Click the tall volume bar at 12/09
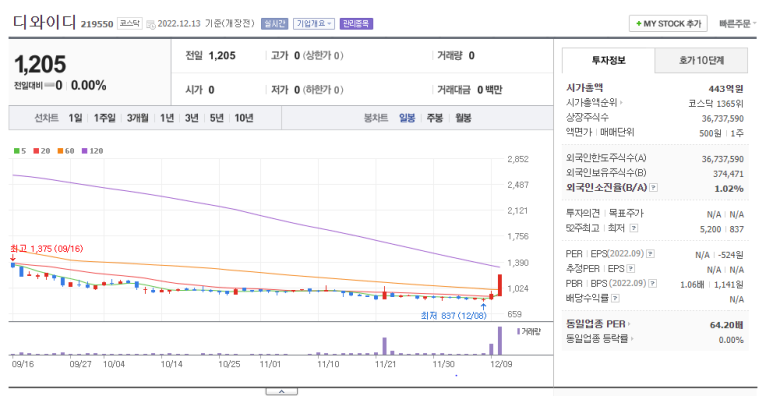The height and width of the screenshot is (396, 773). 500,341
